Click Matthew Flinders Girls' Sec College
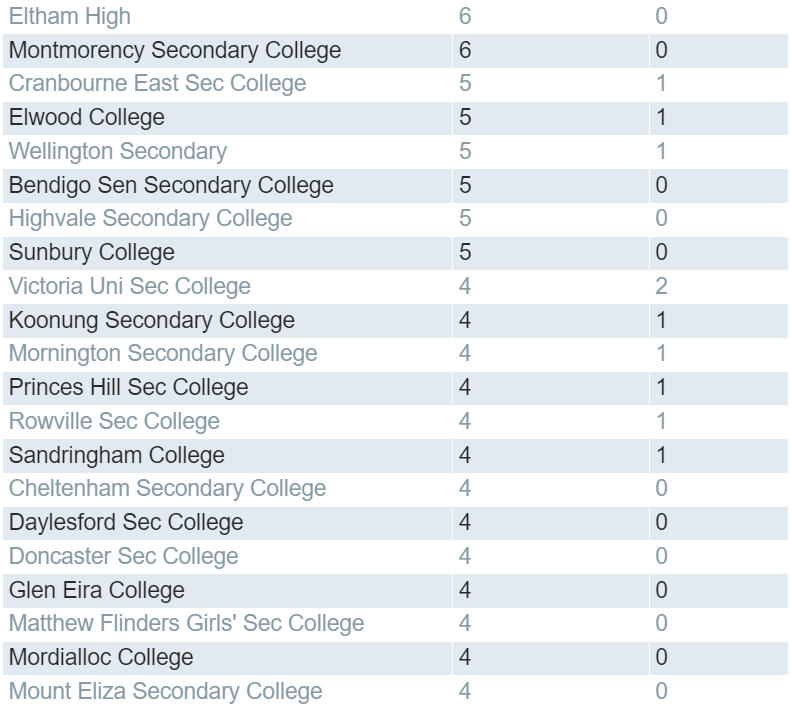 tap(187, 623)
